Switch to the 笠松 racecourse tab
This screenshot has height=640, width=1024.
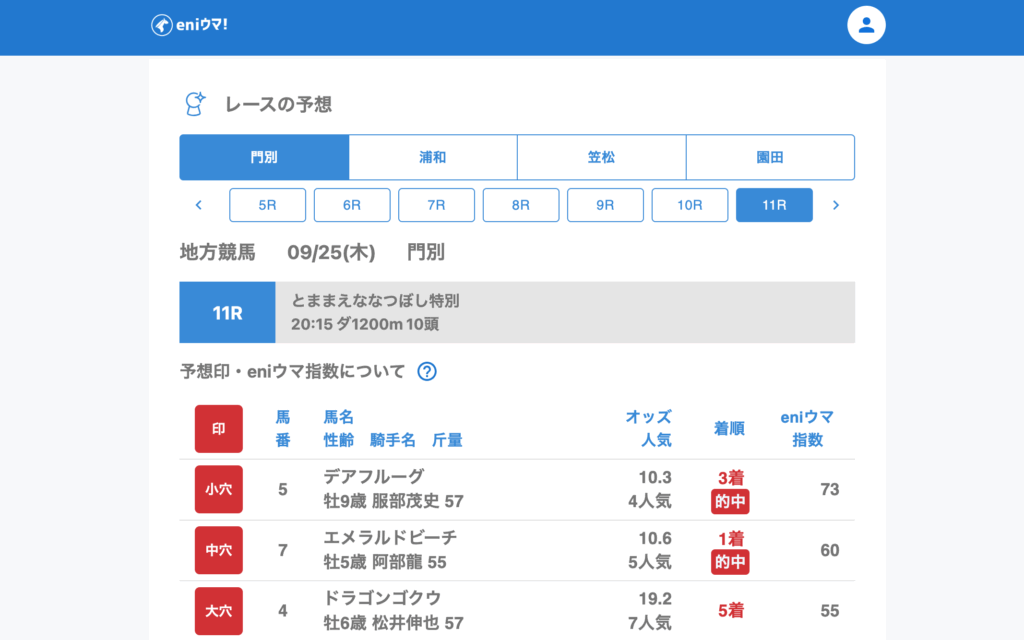click(x=601, y=157)
